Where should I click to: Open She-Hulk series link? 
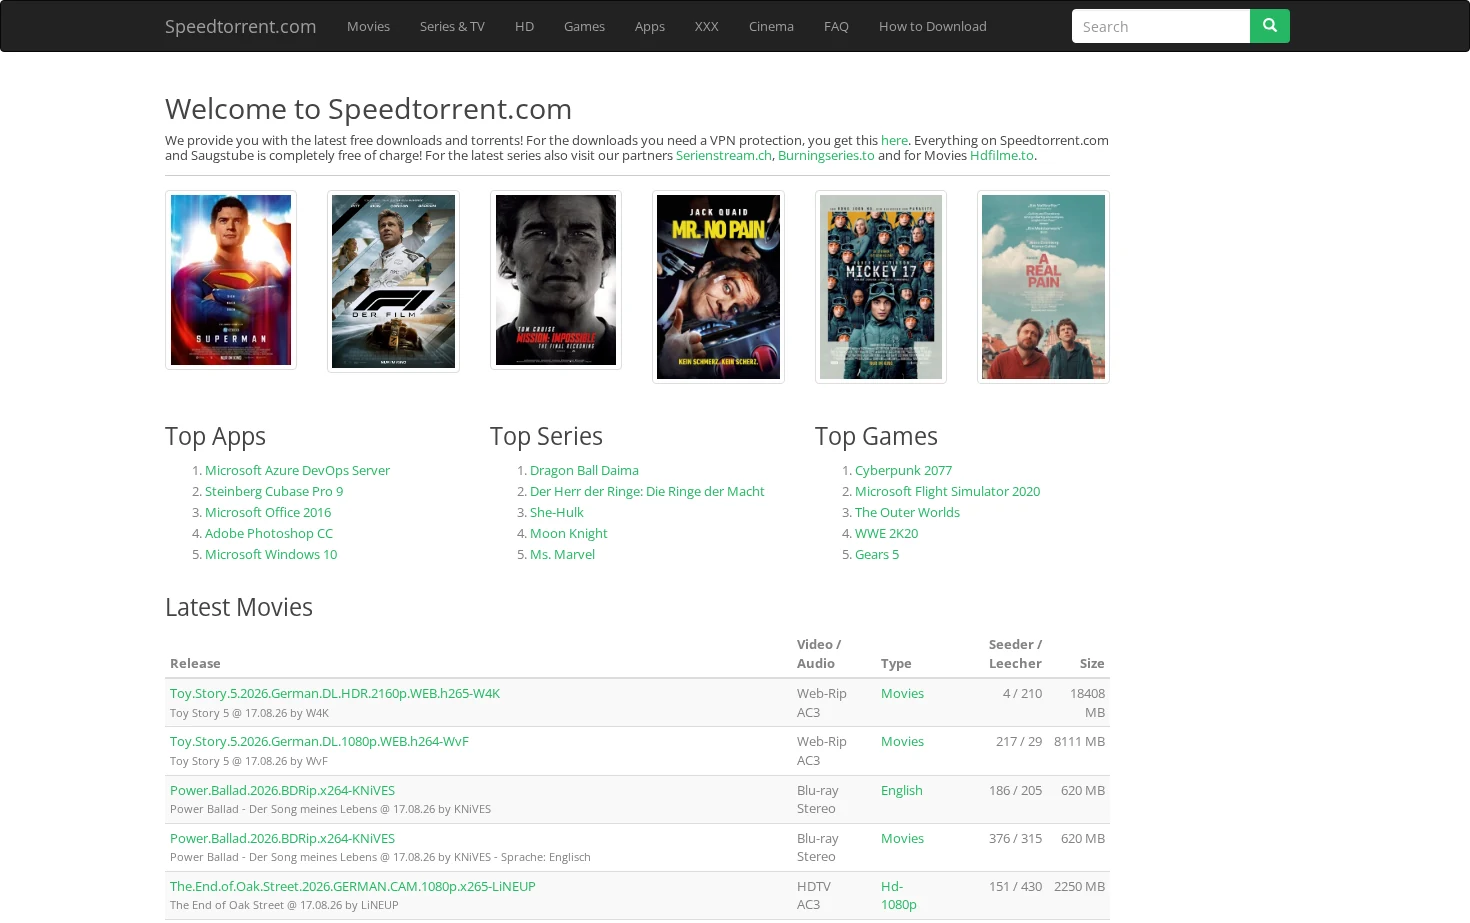point(557,512)
